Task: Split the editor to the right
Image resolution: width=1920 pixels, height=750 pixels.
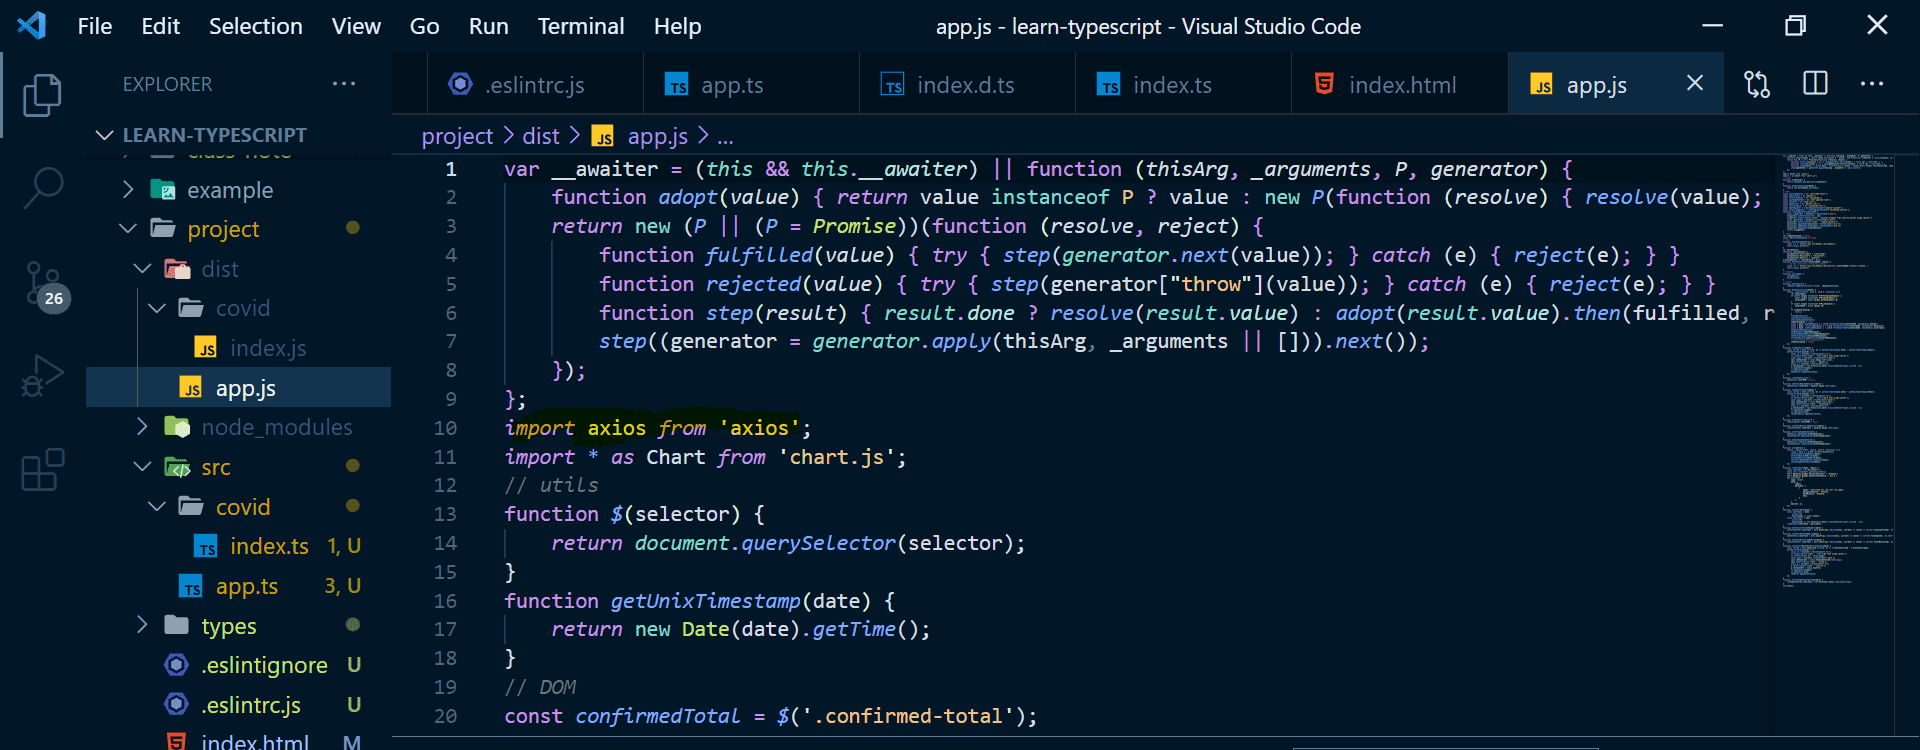Action: tap(1815, 84)
